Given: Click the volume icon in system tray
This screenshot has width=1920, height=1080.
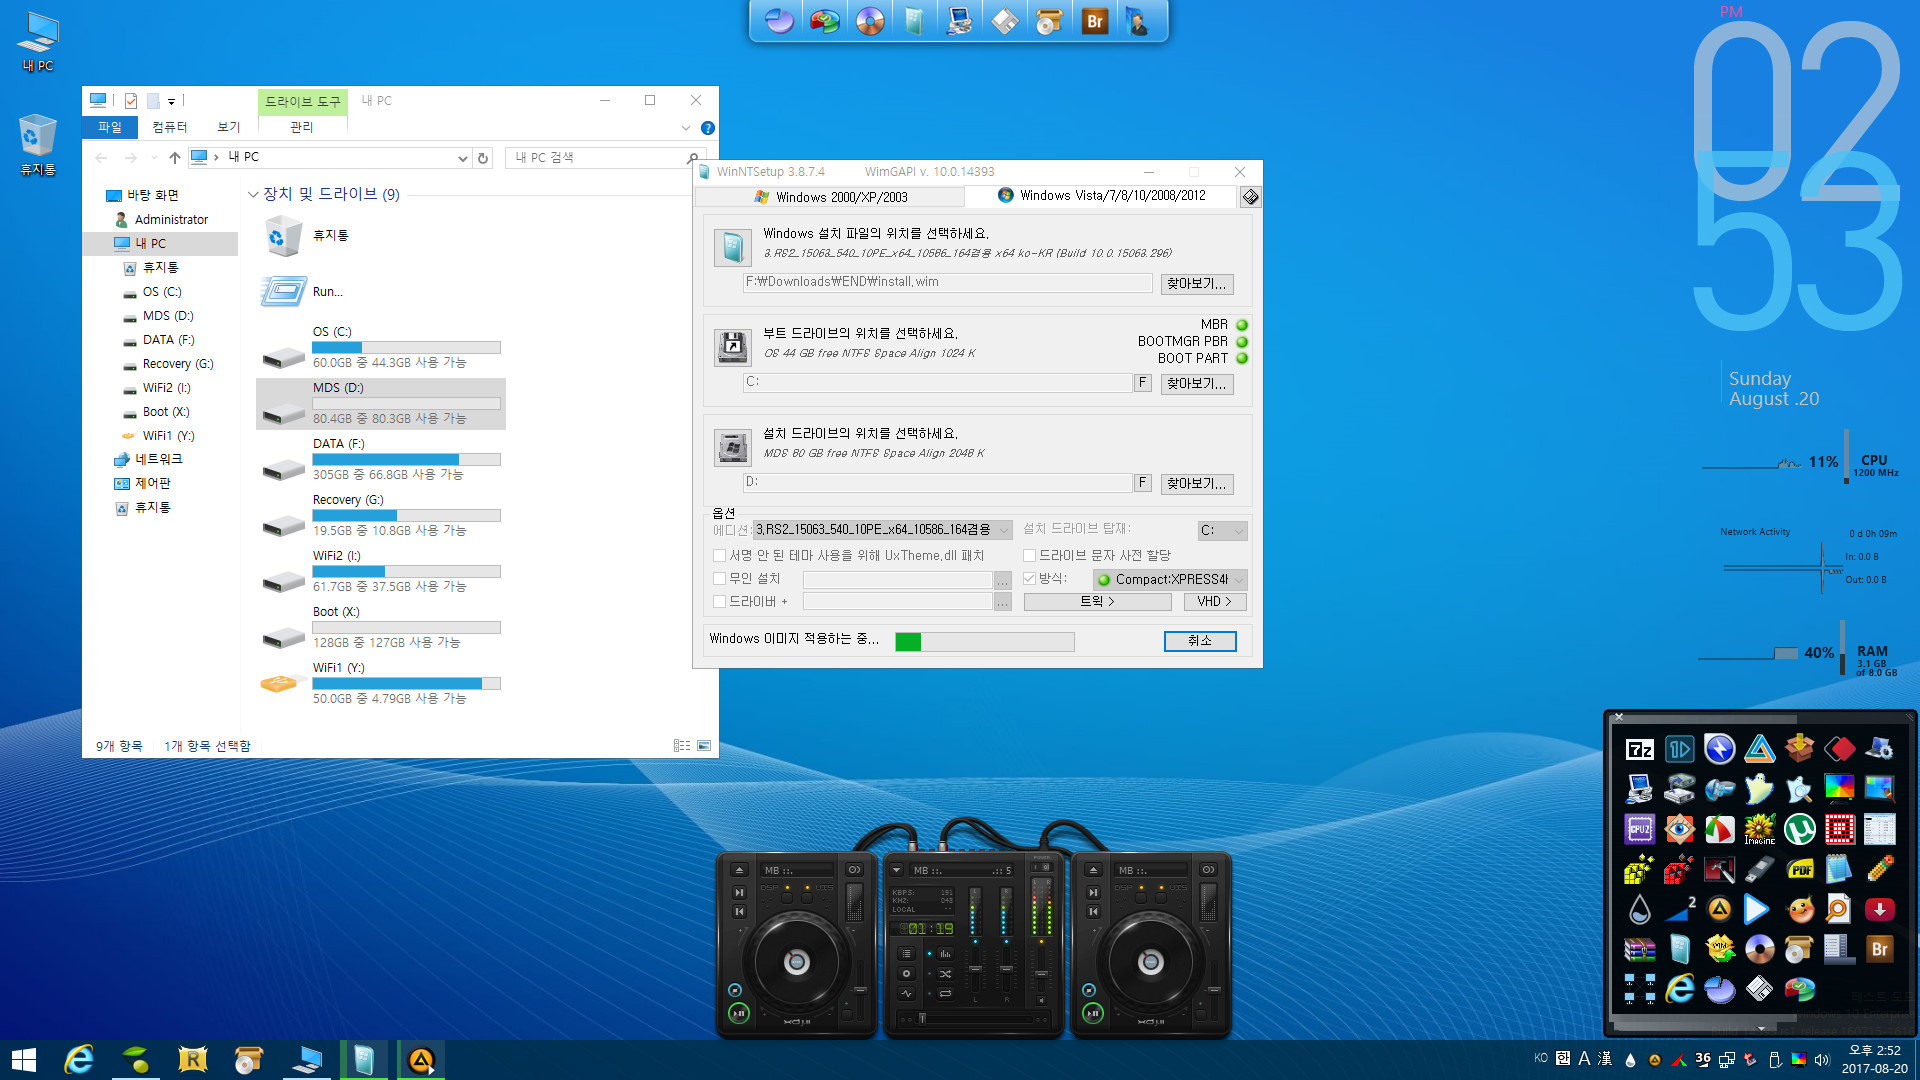Looking at the screenshot, I should [1821, 1060].
